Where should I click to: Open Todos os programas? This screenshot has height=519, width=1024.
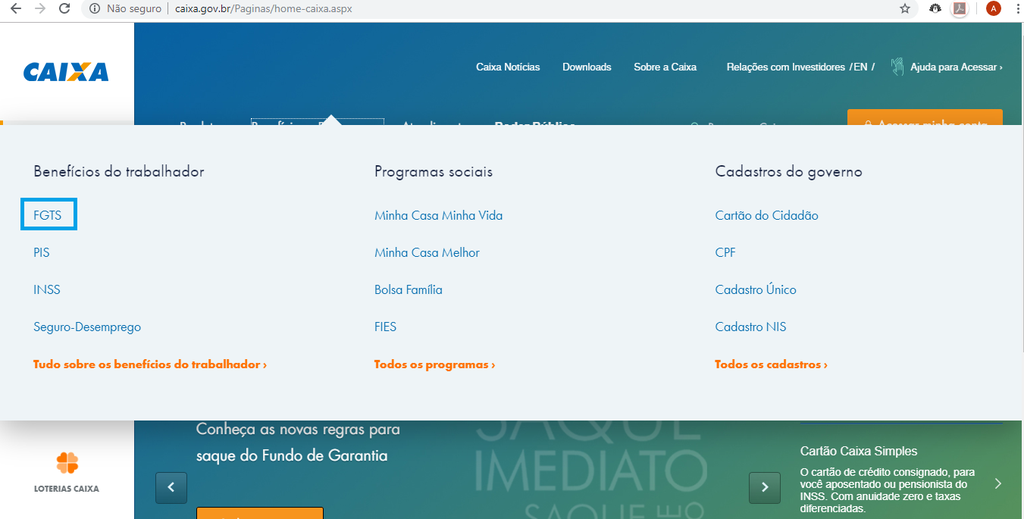coord(434,364)
